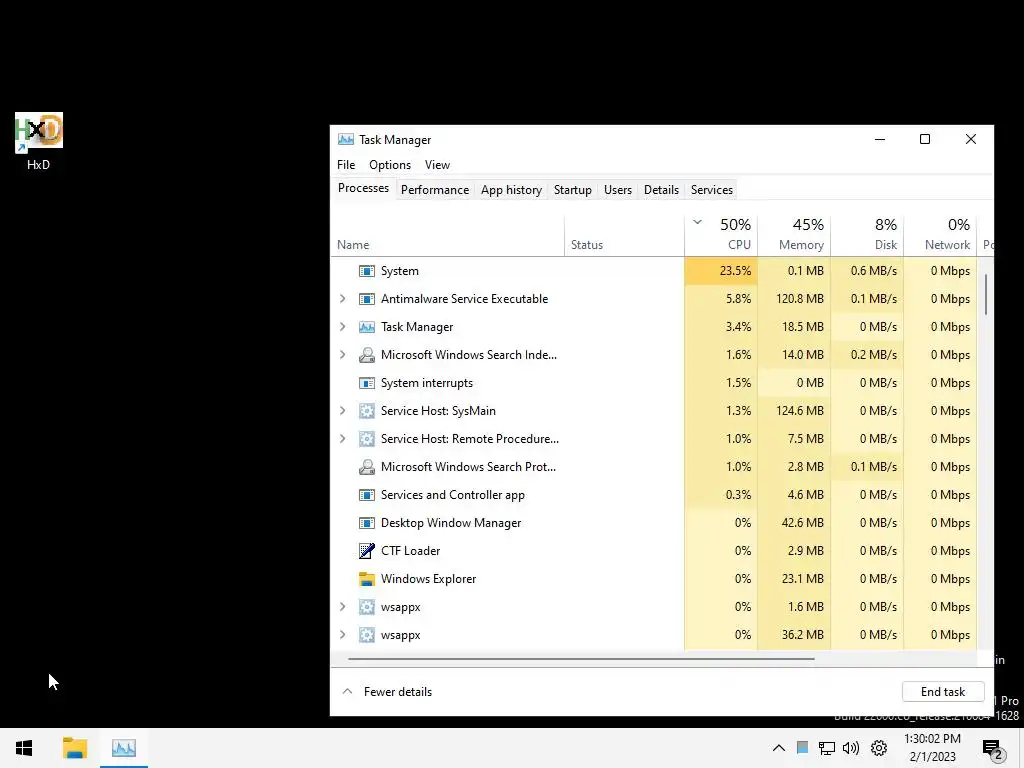This screenshot has width=1024, height=768.
Task: Click the Microsoft Windows Search Indexer icon
Action: [x=367, y=355]
